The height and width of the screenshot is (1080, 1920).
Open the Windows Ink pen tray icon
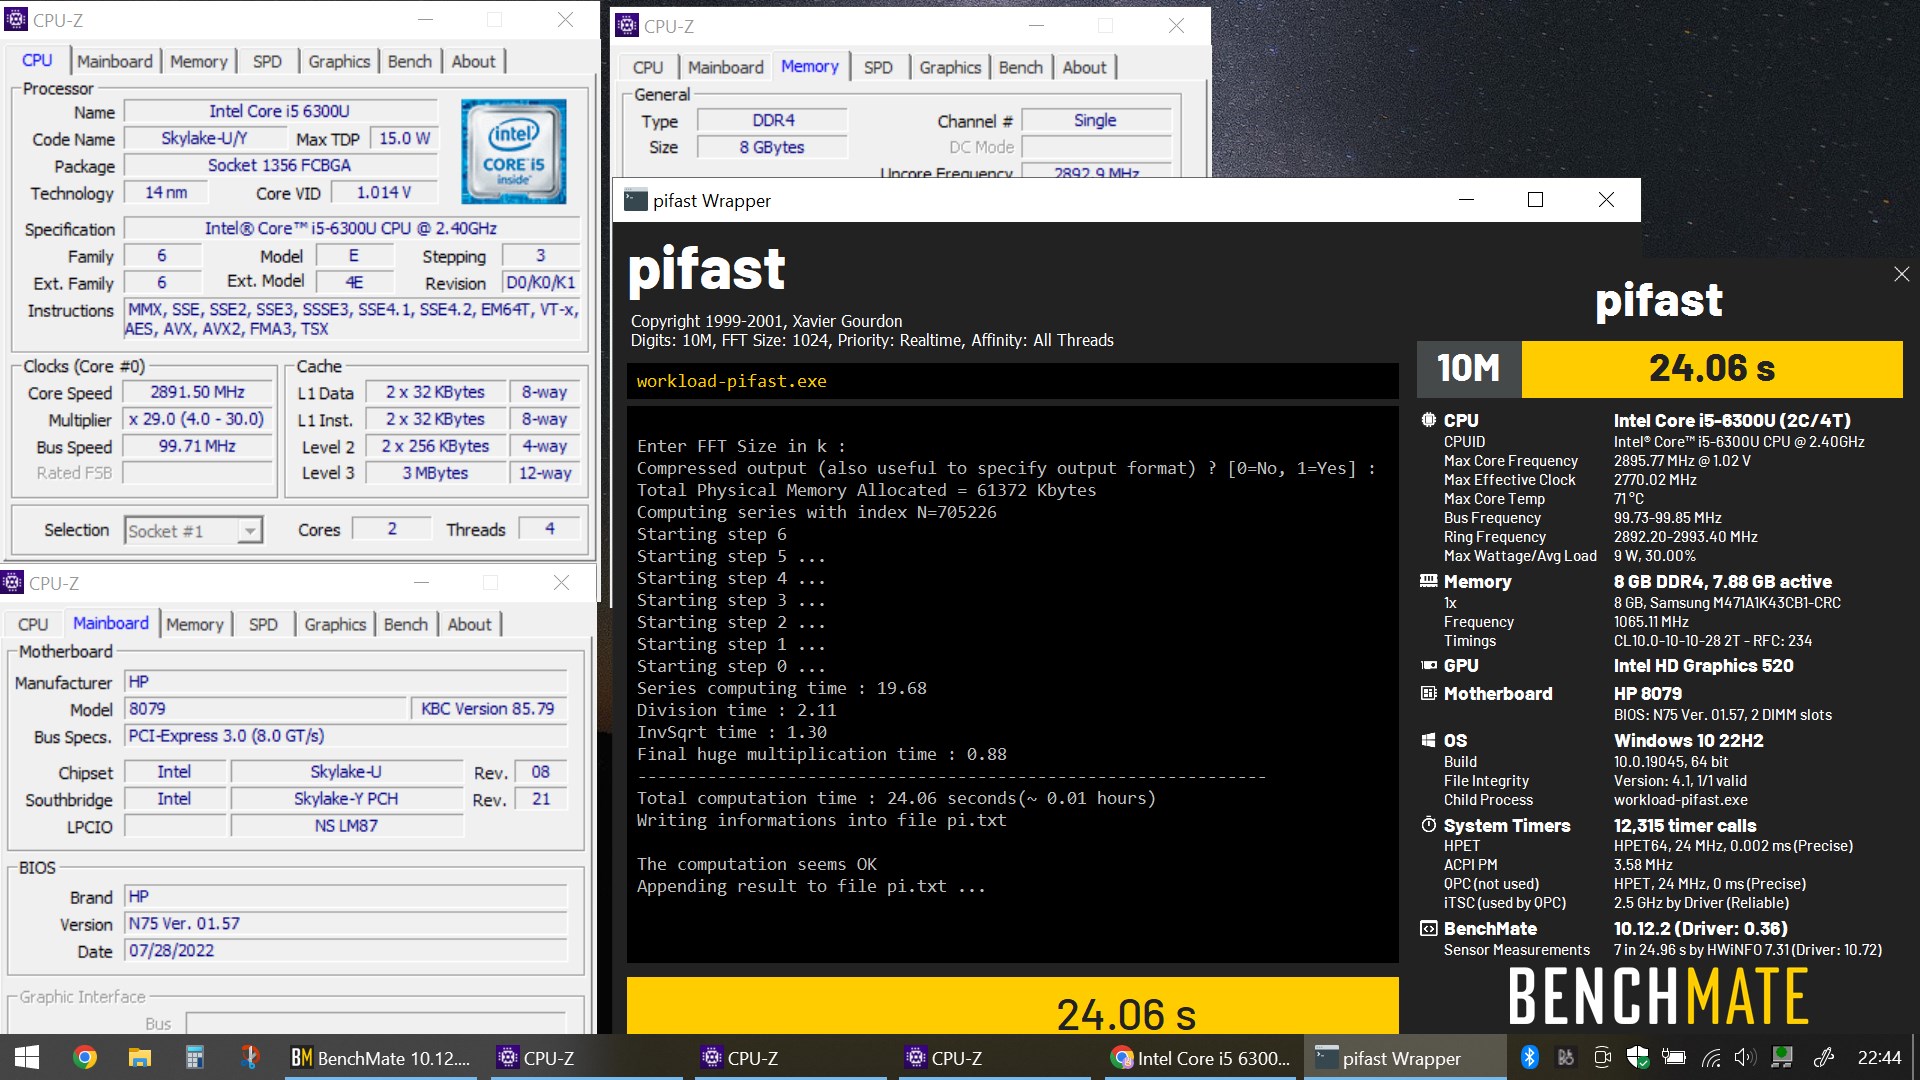point(1824,1057)
